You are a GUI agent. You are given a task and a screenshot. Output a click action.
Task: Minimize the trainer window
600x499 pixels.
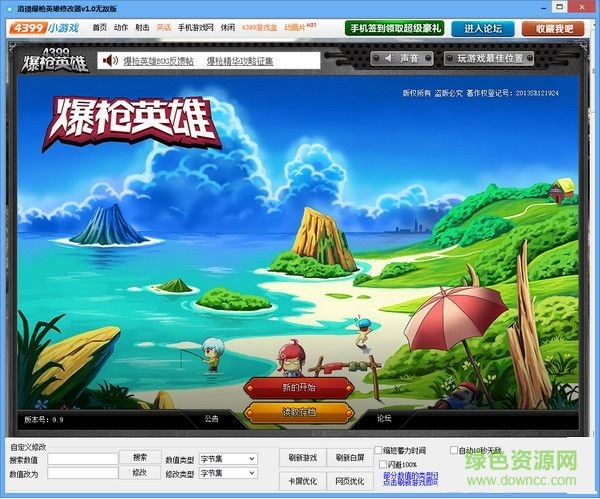tap(544, 8)
